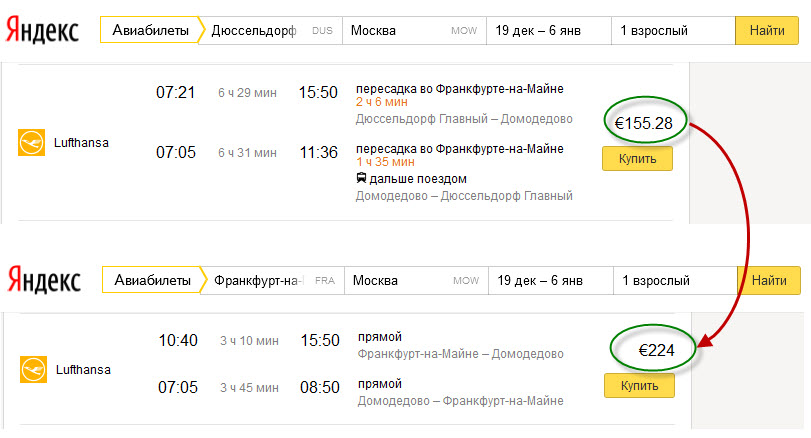Click the Lufthansa logo in the Düsseldorf result
This screenshot has width=811, height=438.
click(x=32, y=142)
